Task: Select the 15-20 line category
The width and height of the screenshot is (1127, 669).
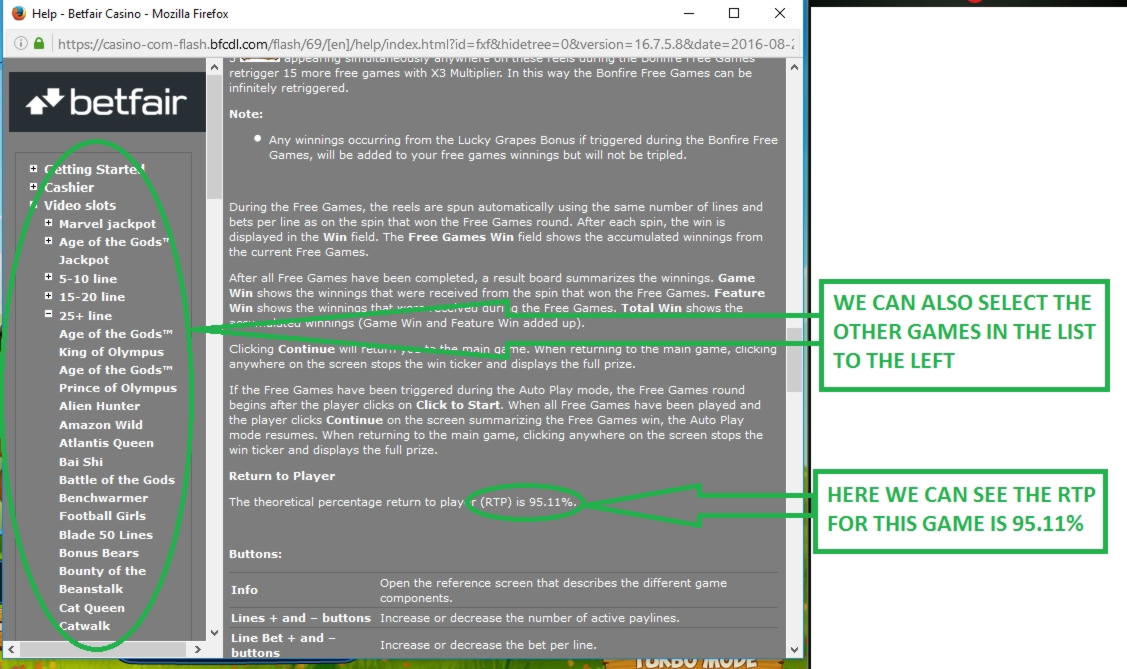Action: [92, 296]
